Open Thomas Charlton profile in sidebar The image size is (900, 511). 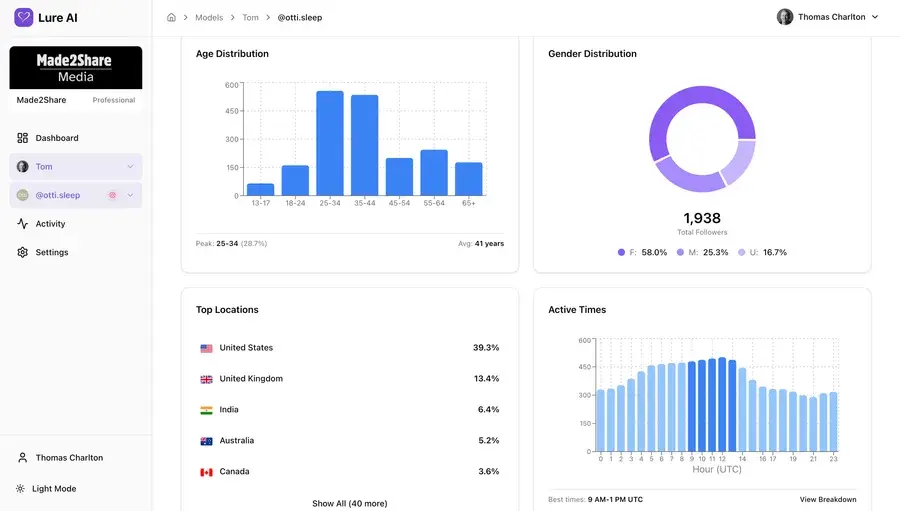pyautogui.click(x=69, y=458)
